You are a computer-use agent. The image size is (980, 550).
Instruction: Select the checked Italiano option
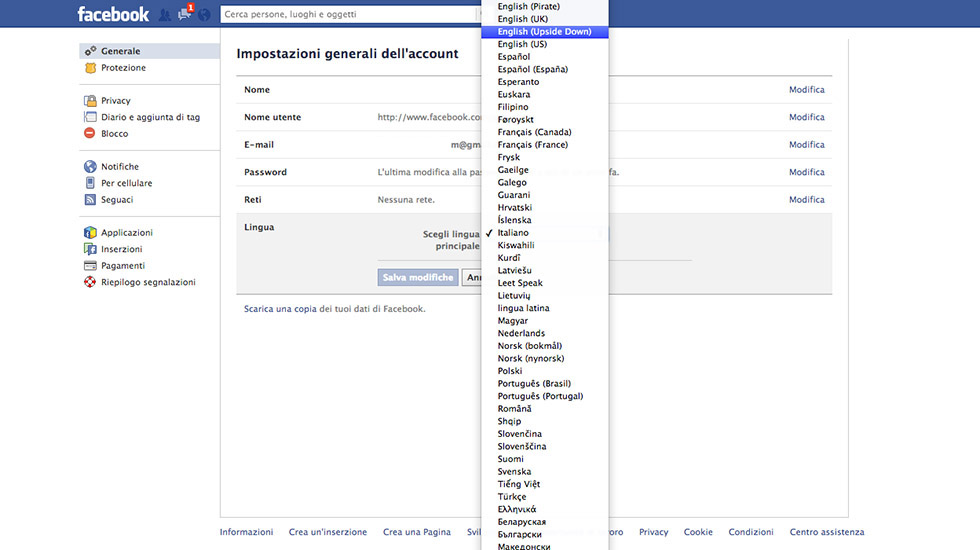513,233
